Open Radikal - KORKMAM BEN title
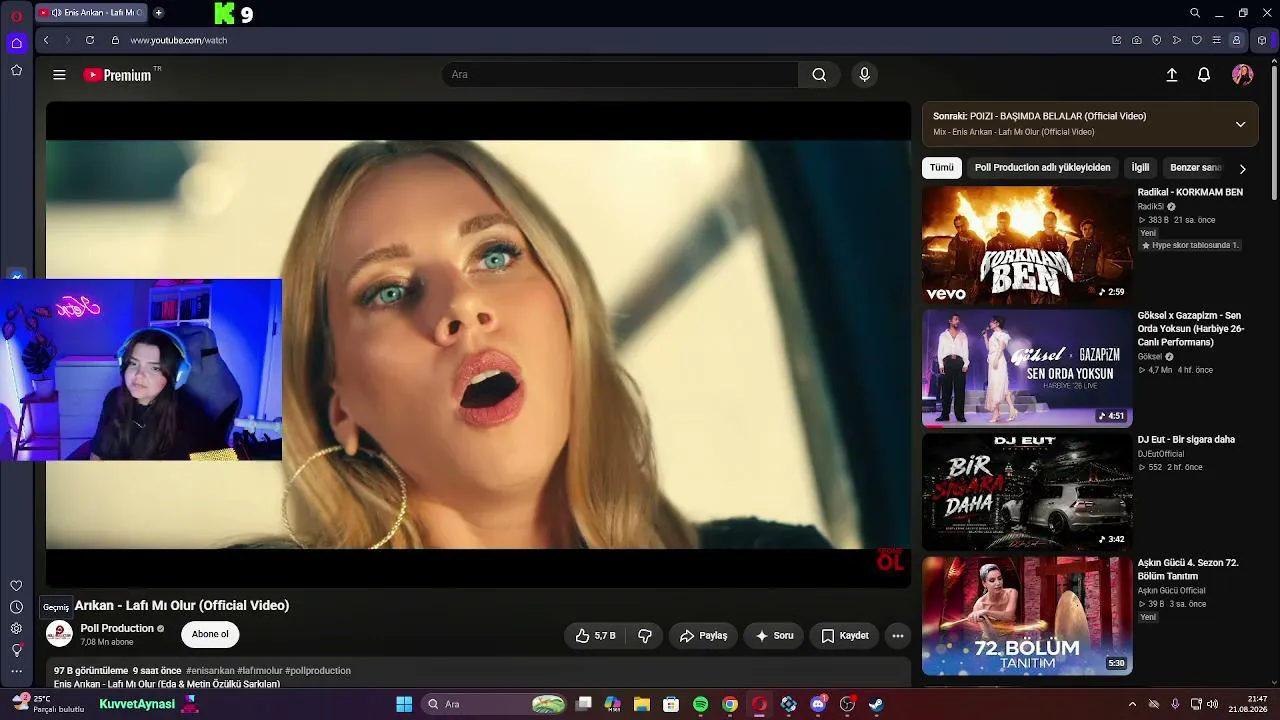Image resolution: width=1280 pixels, height=720 pixels. [1190, 193]
